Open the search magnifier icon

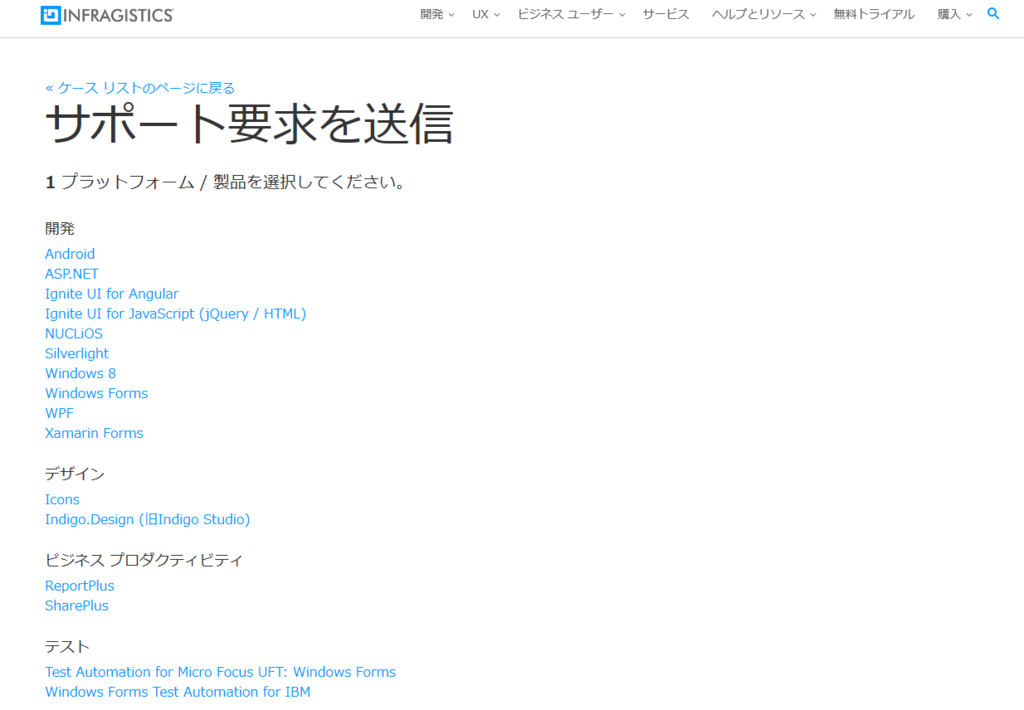pos(993,14)
